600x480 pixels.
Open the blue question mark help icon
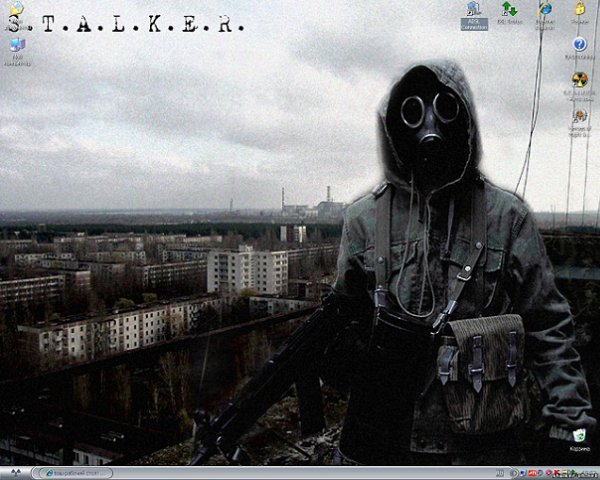tap(580, 44)
